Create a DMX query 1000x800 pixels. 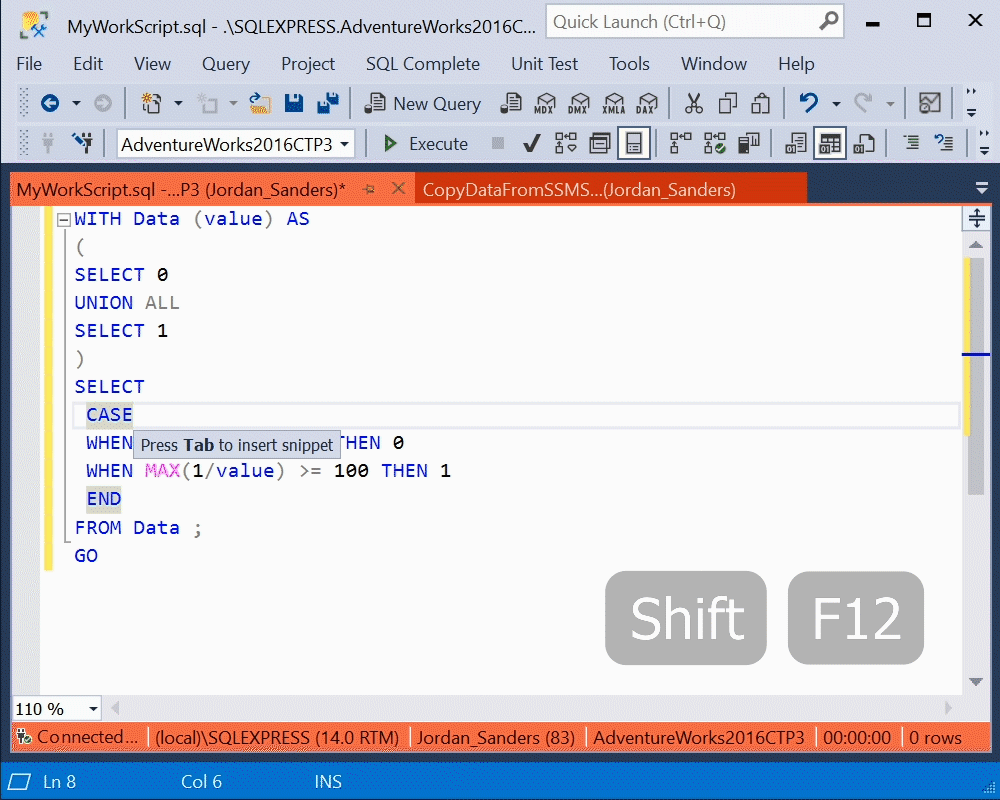click(x=579, y=103)
